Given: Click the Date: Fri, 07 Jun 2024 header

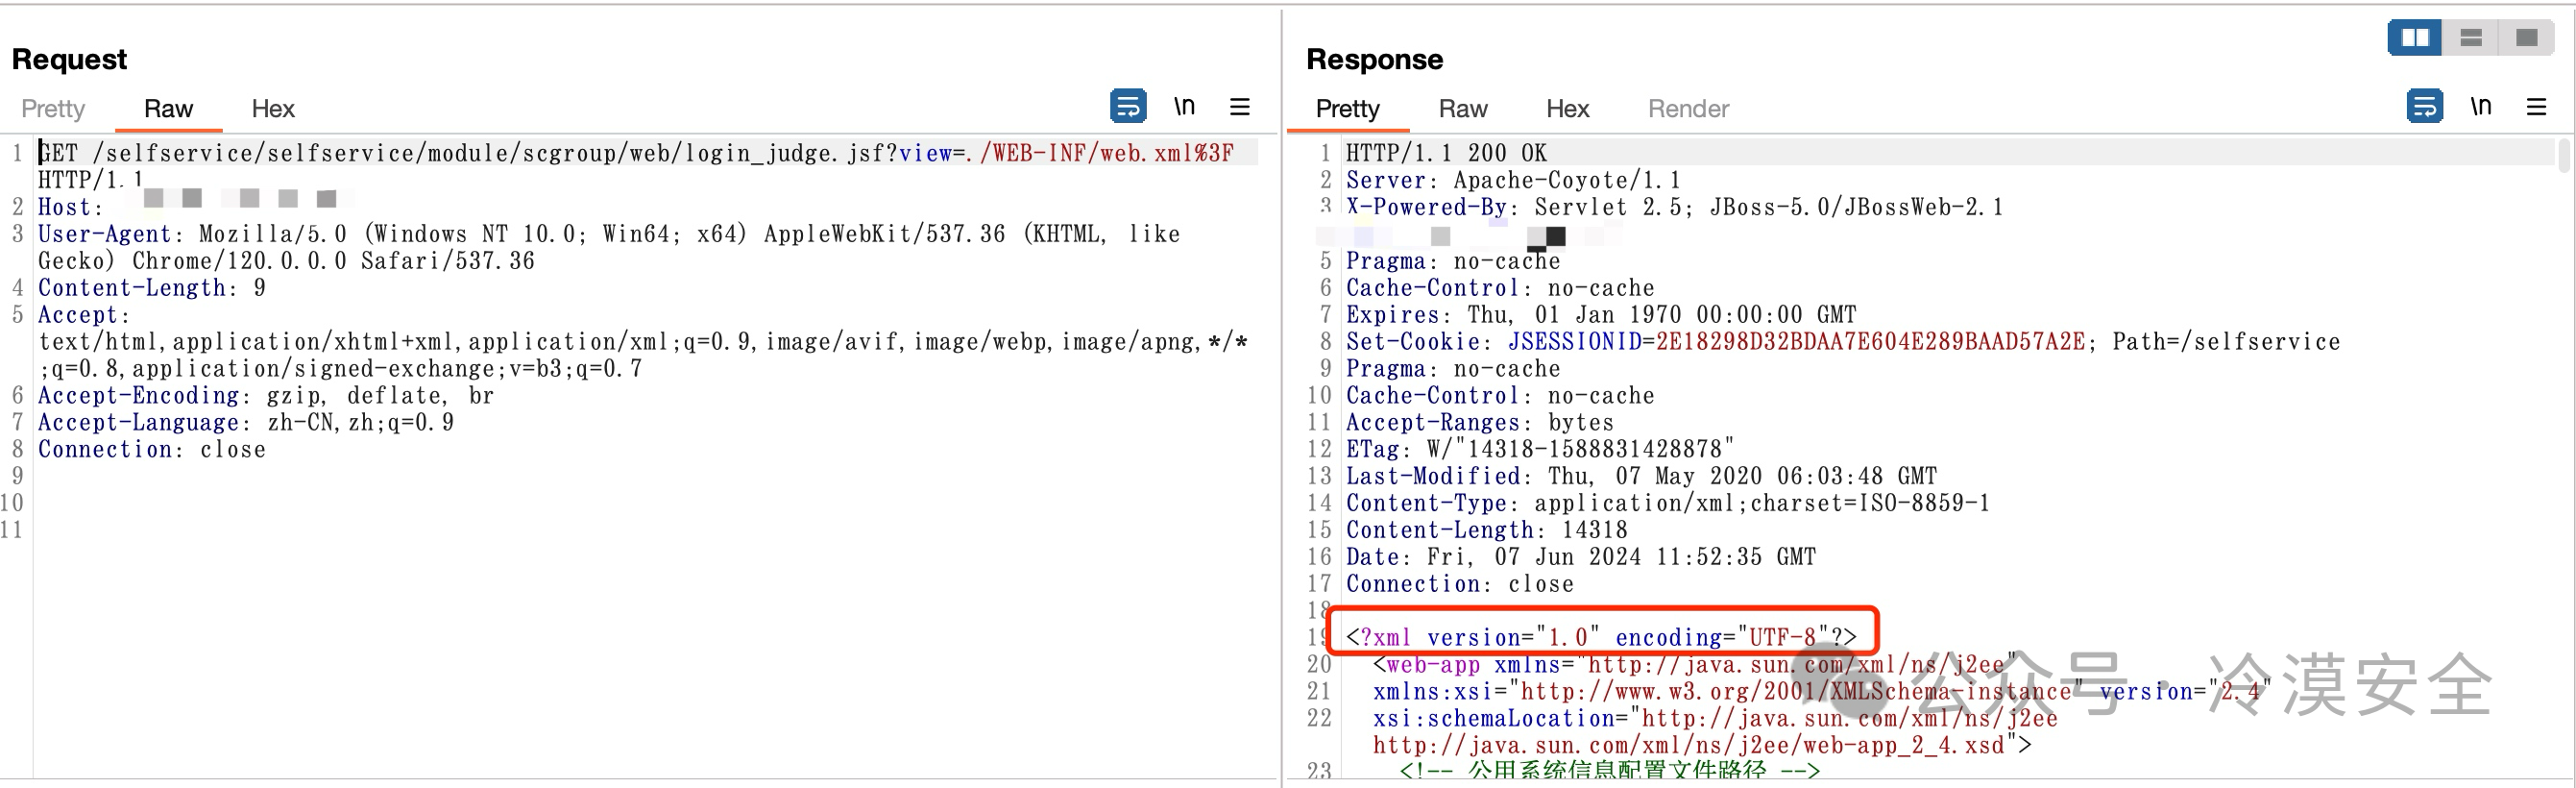Looking at the screenshot, I should click(1580, 558).
